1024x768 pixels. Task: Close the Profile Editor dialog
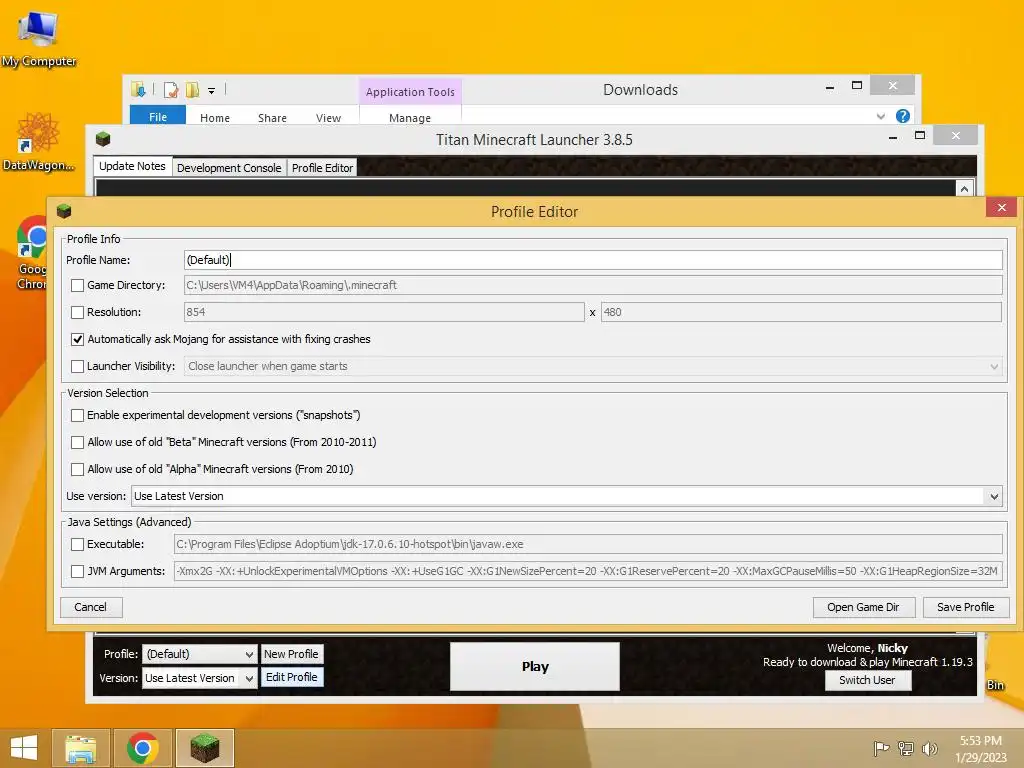click(1002, 208)
